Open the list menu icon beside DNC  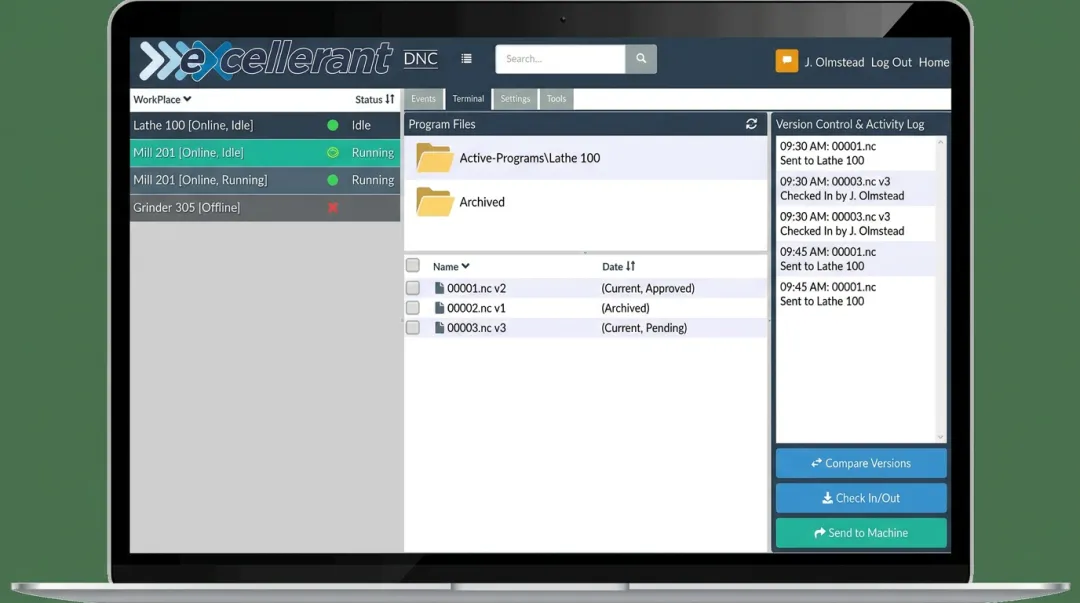466,59
